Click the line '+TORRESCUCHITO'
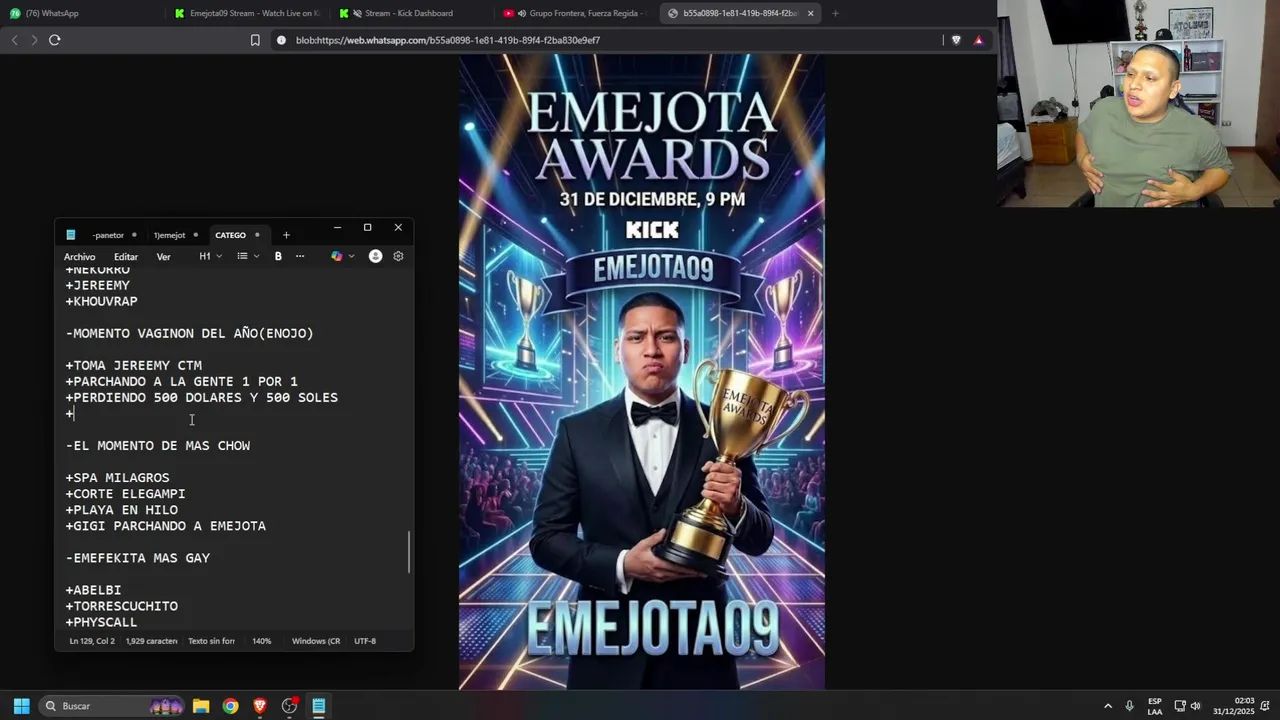The image size is (1280, 720). tap(122, 606)
